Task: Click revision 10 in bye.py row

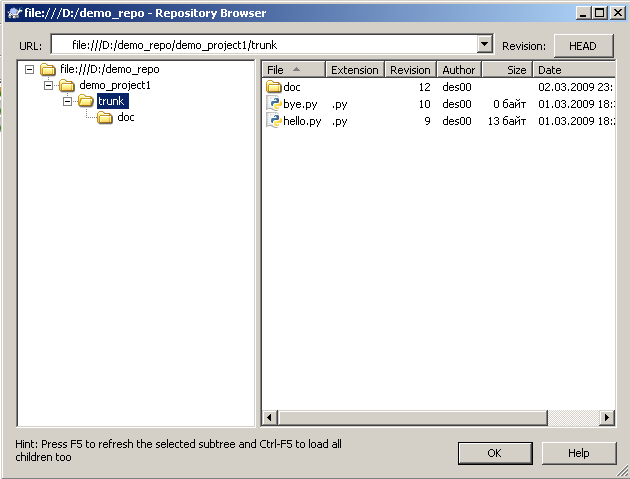Action: tap(424, 104)
